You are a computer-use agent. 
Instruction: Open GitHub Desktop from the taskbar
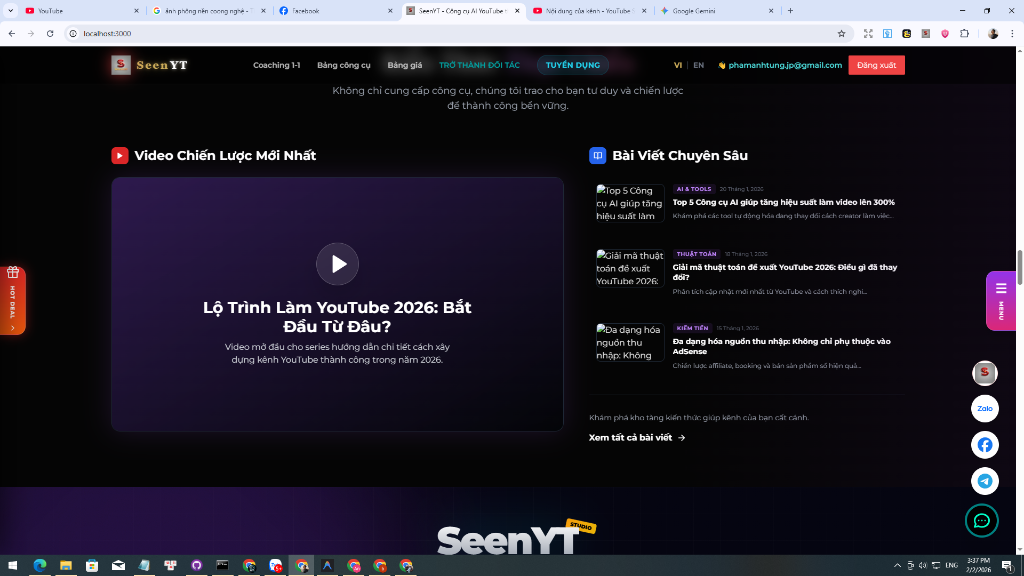pos(196,565)
